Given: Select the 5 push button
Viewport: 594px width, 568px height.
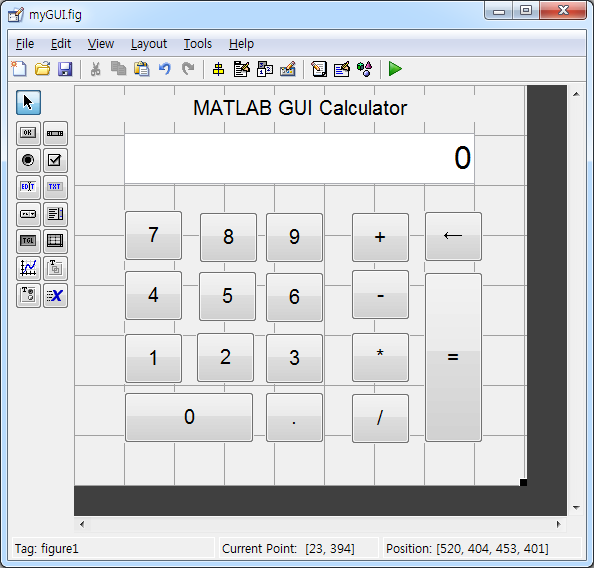Looking at the screenshot, I should [x=227, y=296].
